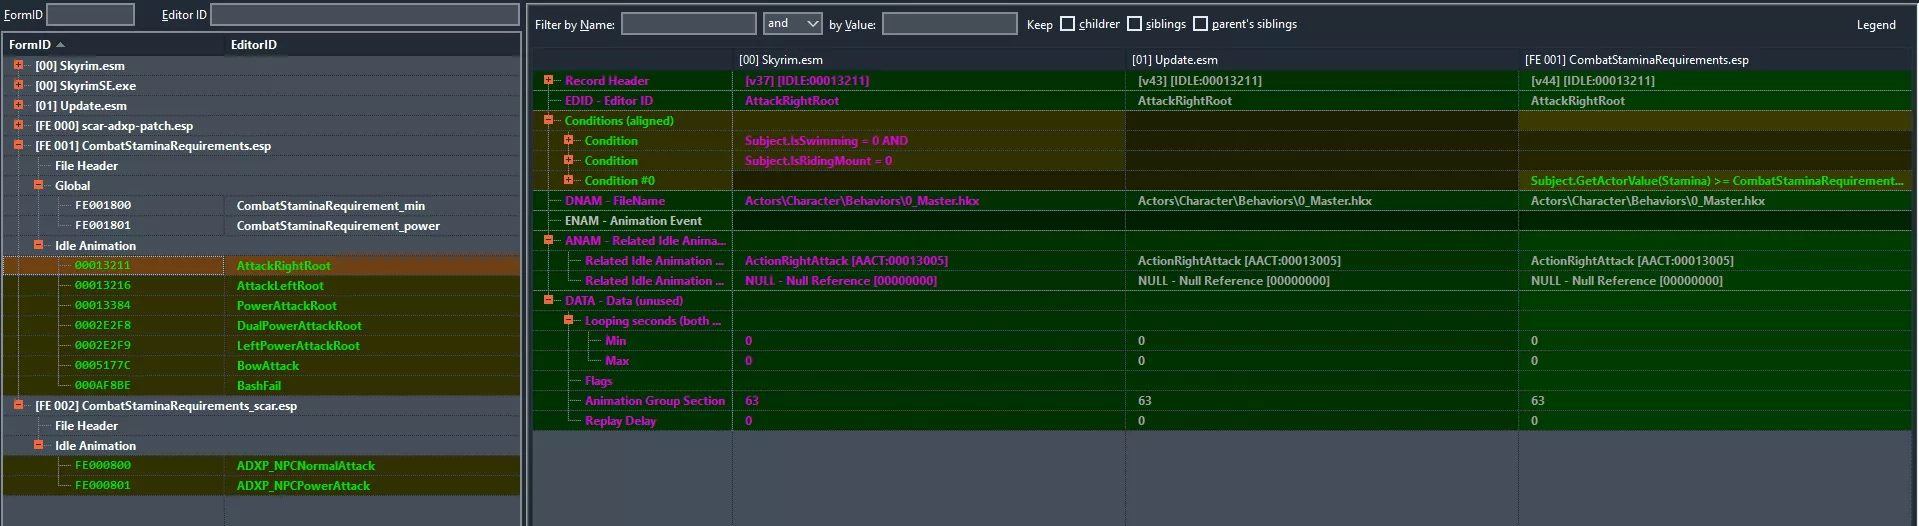The image size is (1919, 526).
Task: Expand the Record Header row
Action: click(x=548, y=80)
